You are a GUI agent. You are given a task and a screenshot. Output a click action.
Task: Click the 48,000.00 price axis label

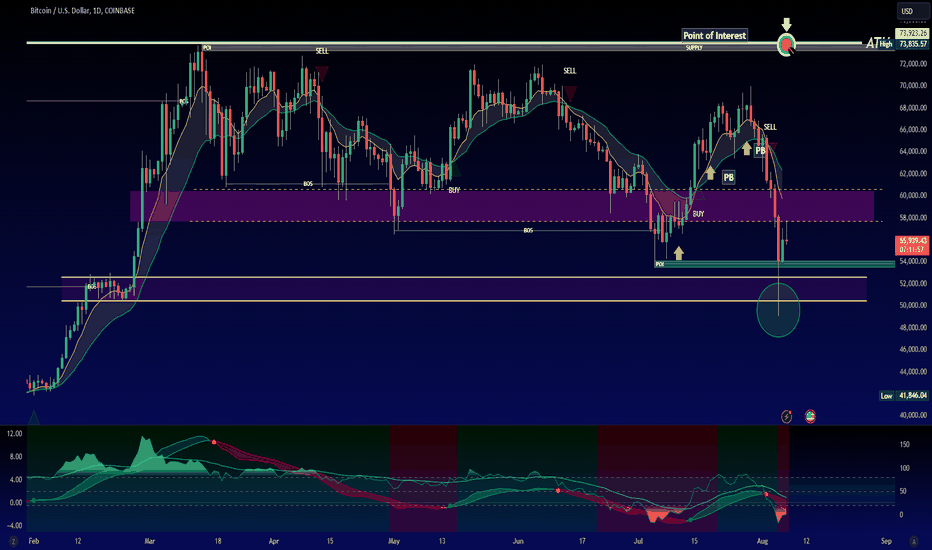[x=913, y=327]
